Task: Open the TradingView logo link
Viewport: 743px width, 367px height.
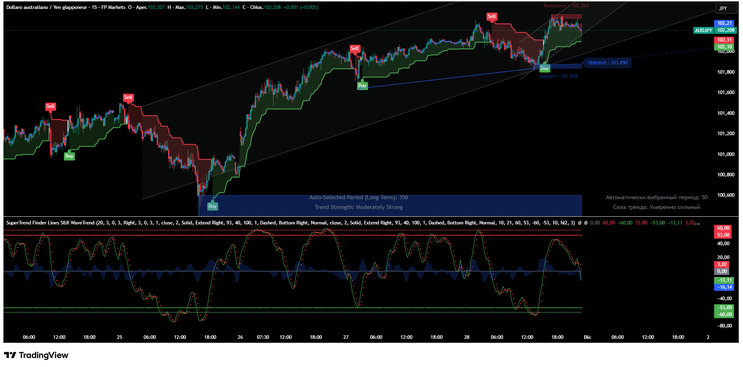Action: pos(36,355)
